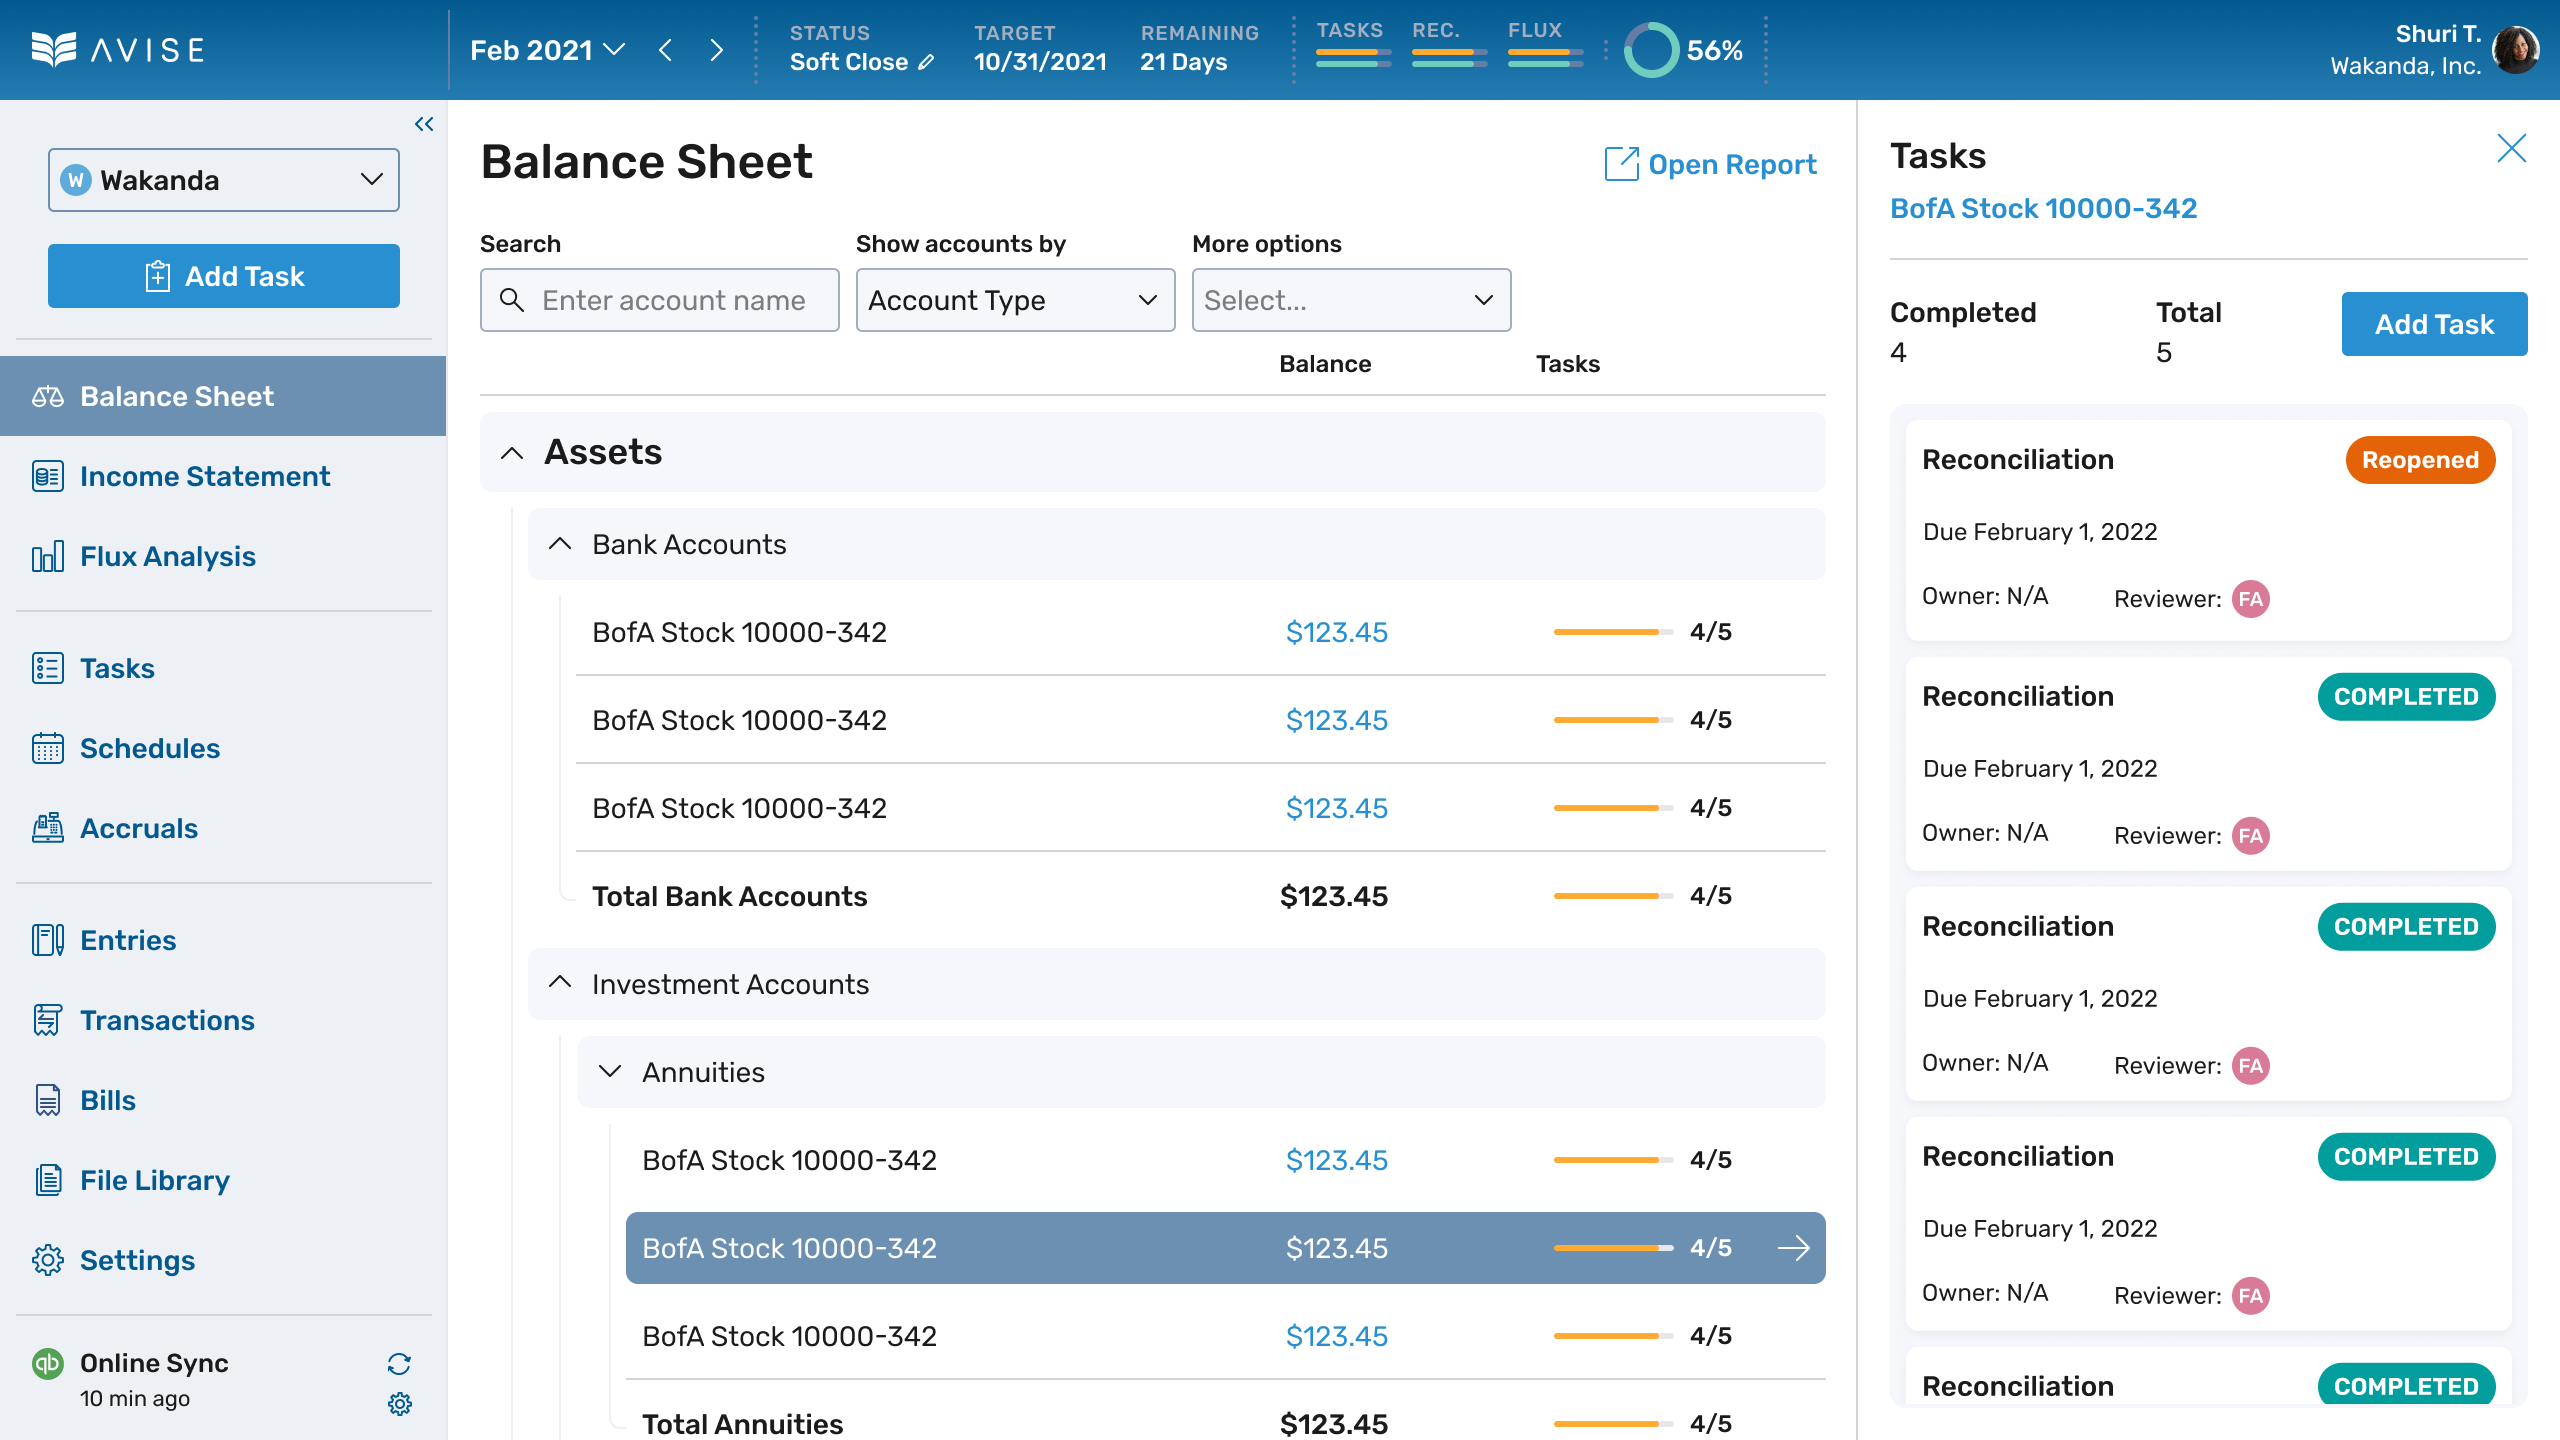
Task: Collapse Bank Accounts group
Action: tap(560, 544)
